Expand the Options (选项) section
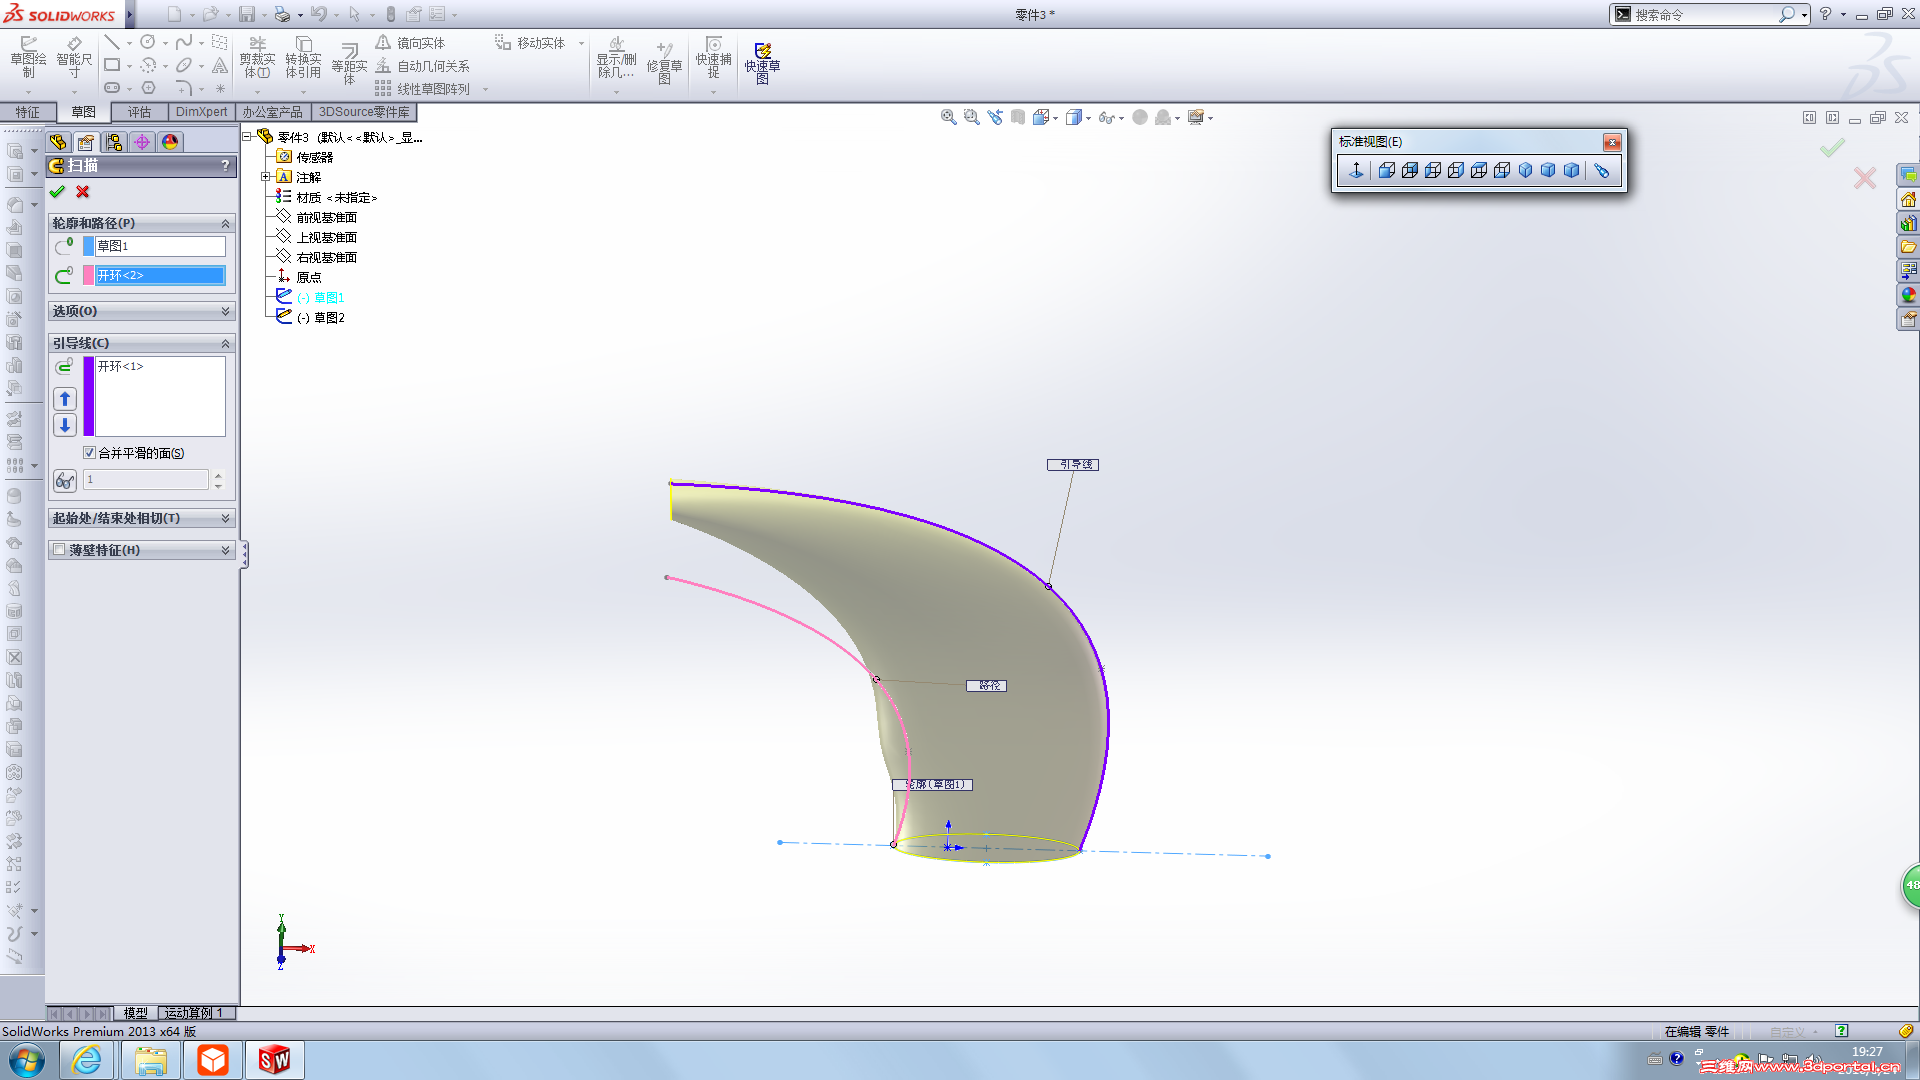The width and height of the screenshot is (1920, 1080). pyautogui.click(x=225, y=311)
